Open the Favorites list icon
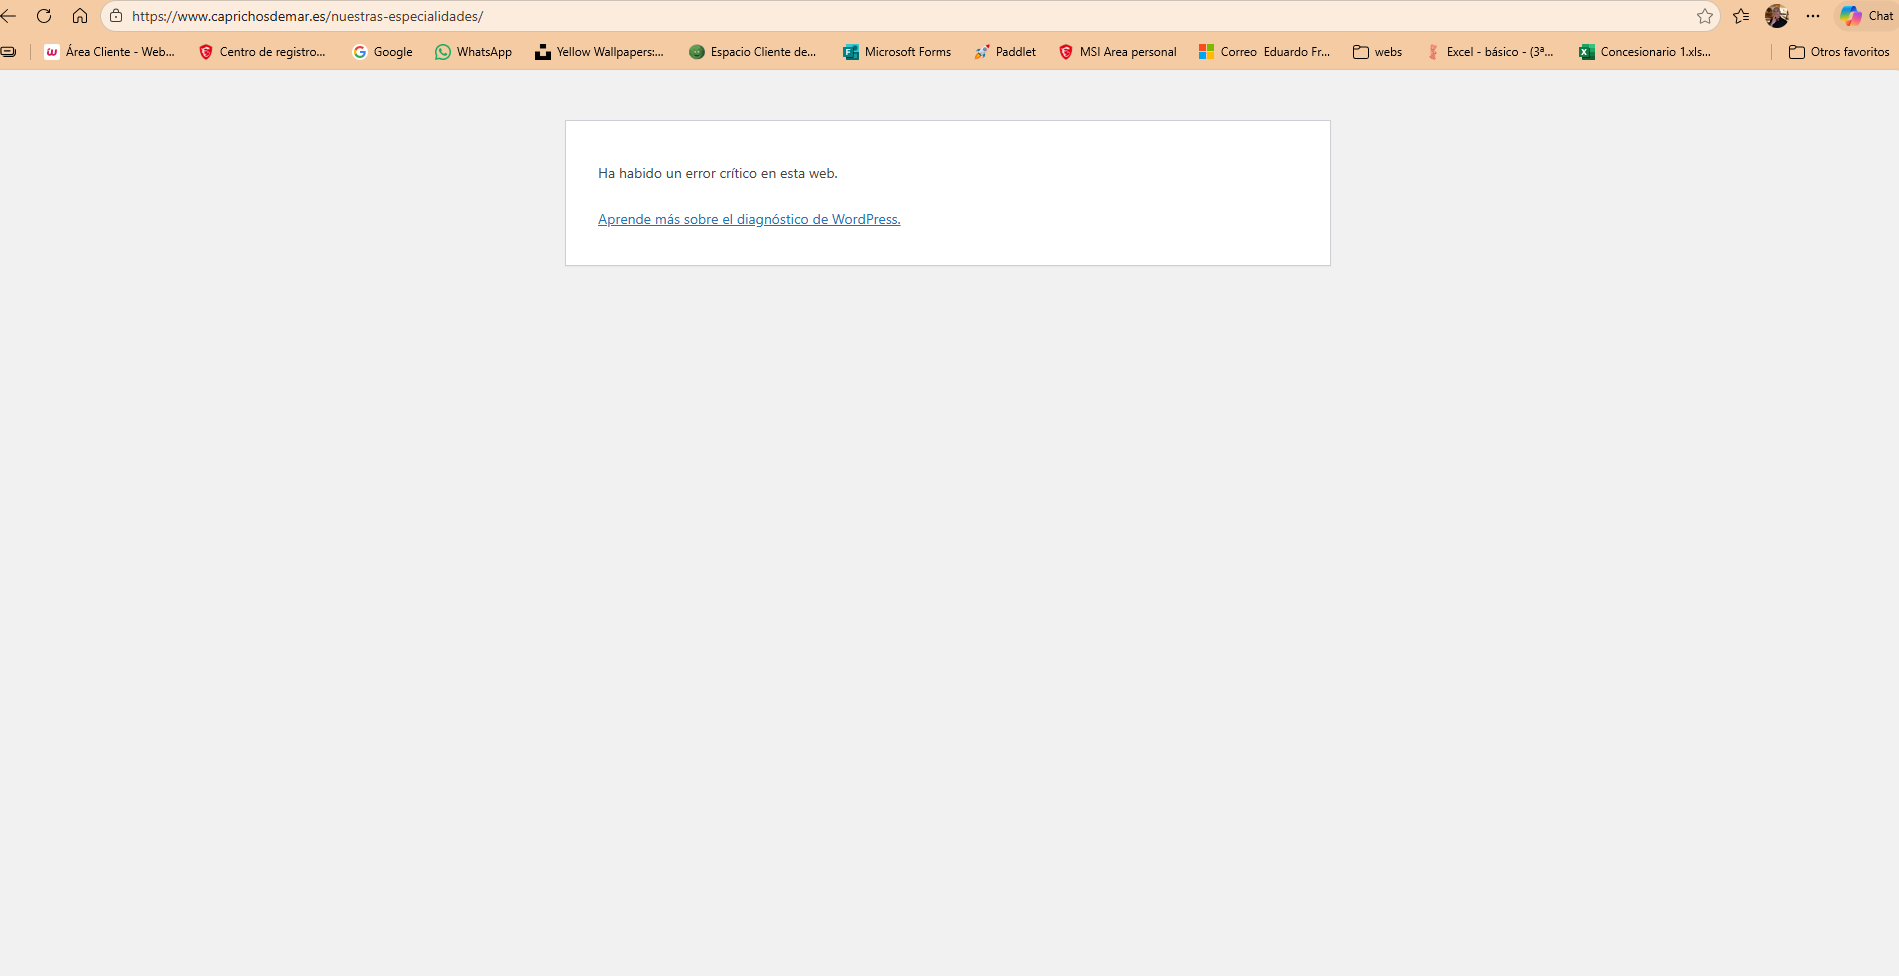This screenshot has height=976, width=1899. point(1741,16)
